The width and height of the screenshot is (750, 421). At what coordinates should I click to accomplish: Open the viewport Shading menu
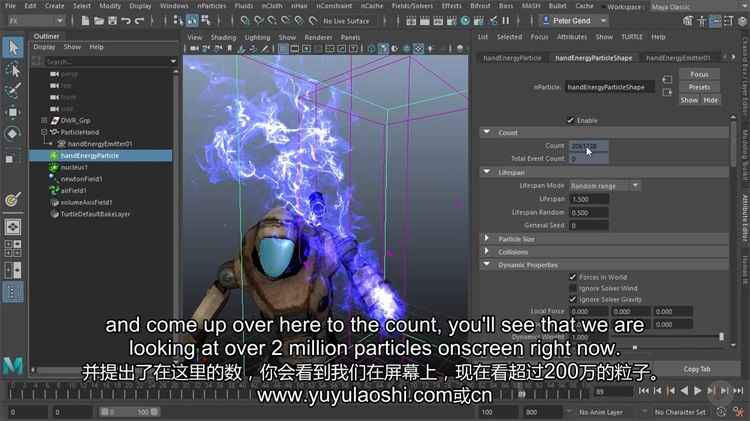tap(223, 37)
